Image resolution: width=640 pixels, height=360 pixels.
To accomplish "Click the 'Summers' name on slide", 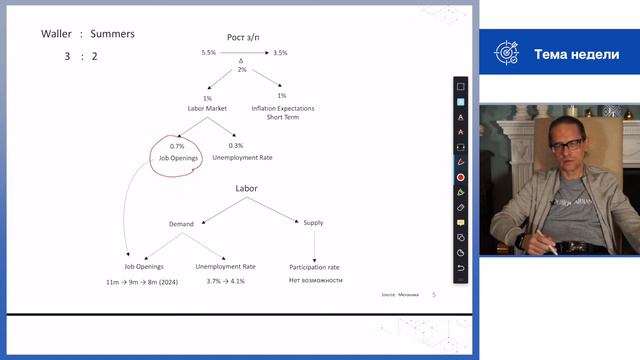I will (112, 34).
